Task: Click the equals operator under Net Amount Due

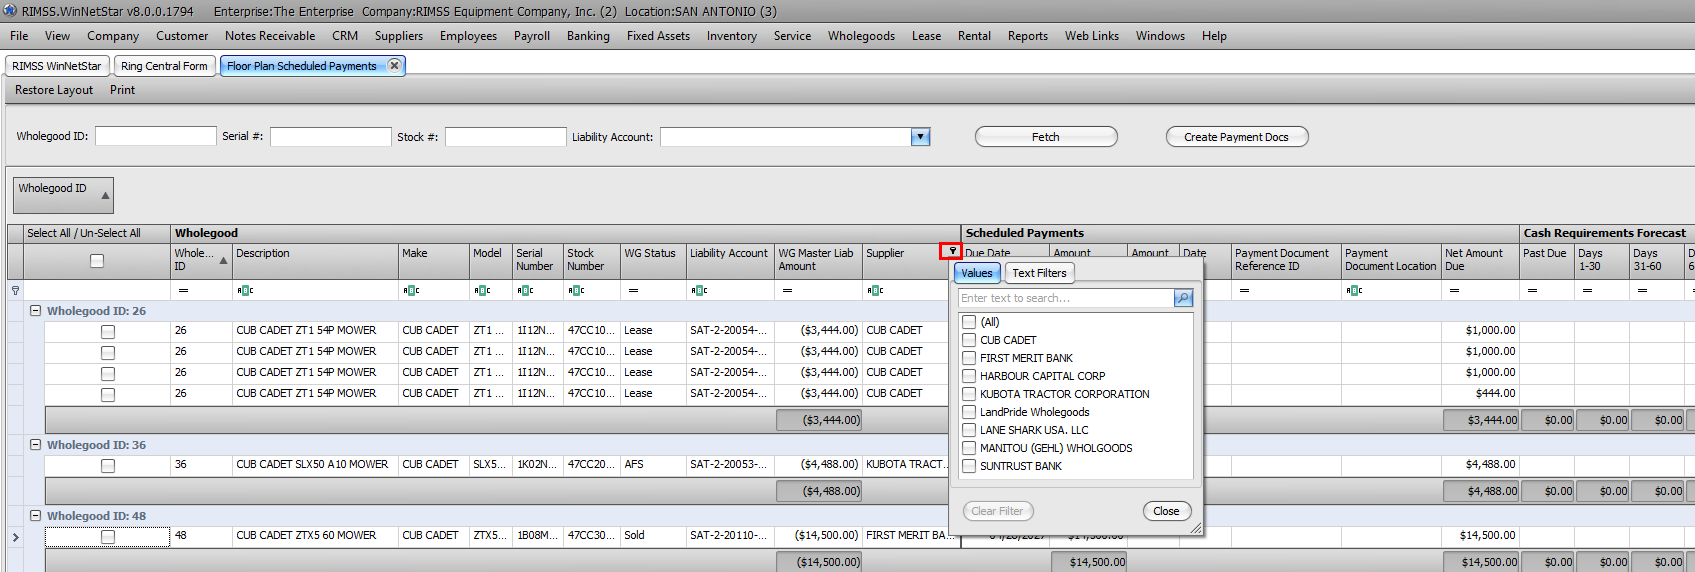Action: [1454, 290]
